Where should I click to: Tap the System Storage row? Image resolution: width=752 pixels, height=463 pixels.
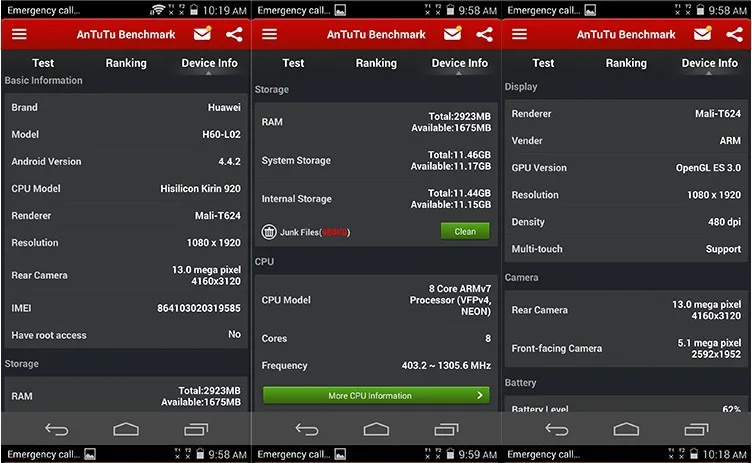tap(376, 160)
